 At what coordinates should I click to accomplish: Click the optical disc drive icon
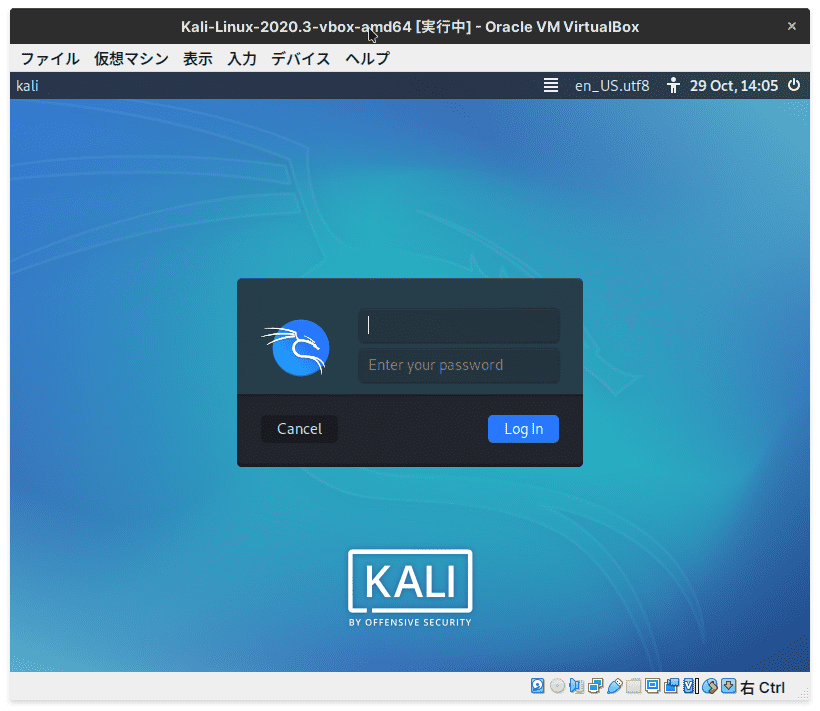click(x=557, y=686)
